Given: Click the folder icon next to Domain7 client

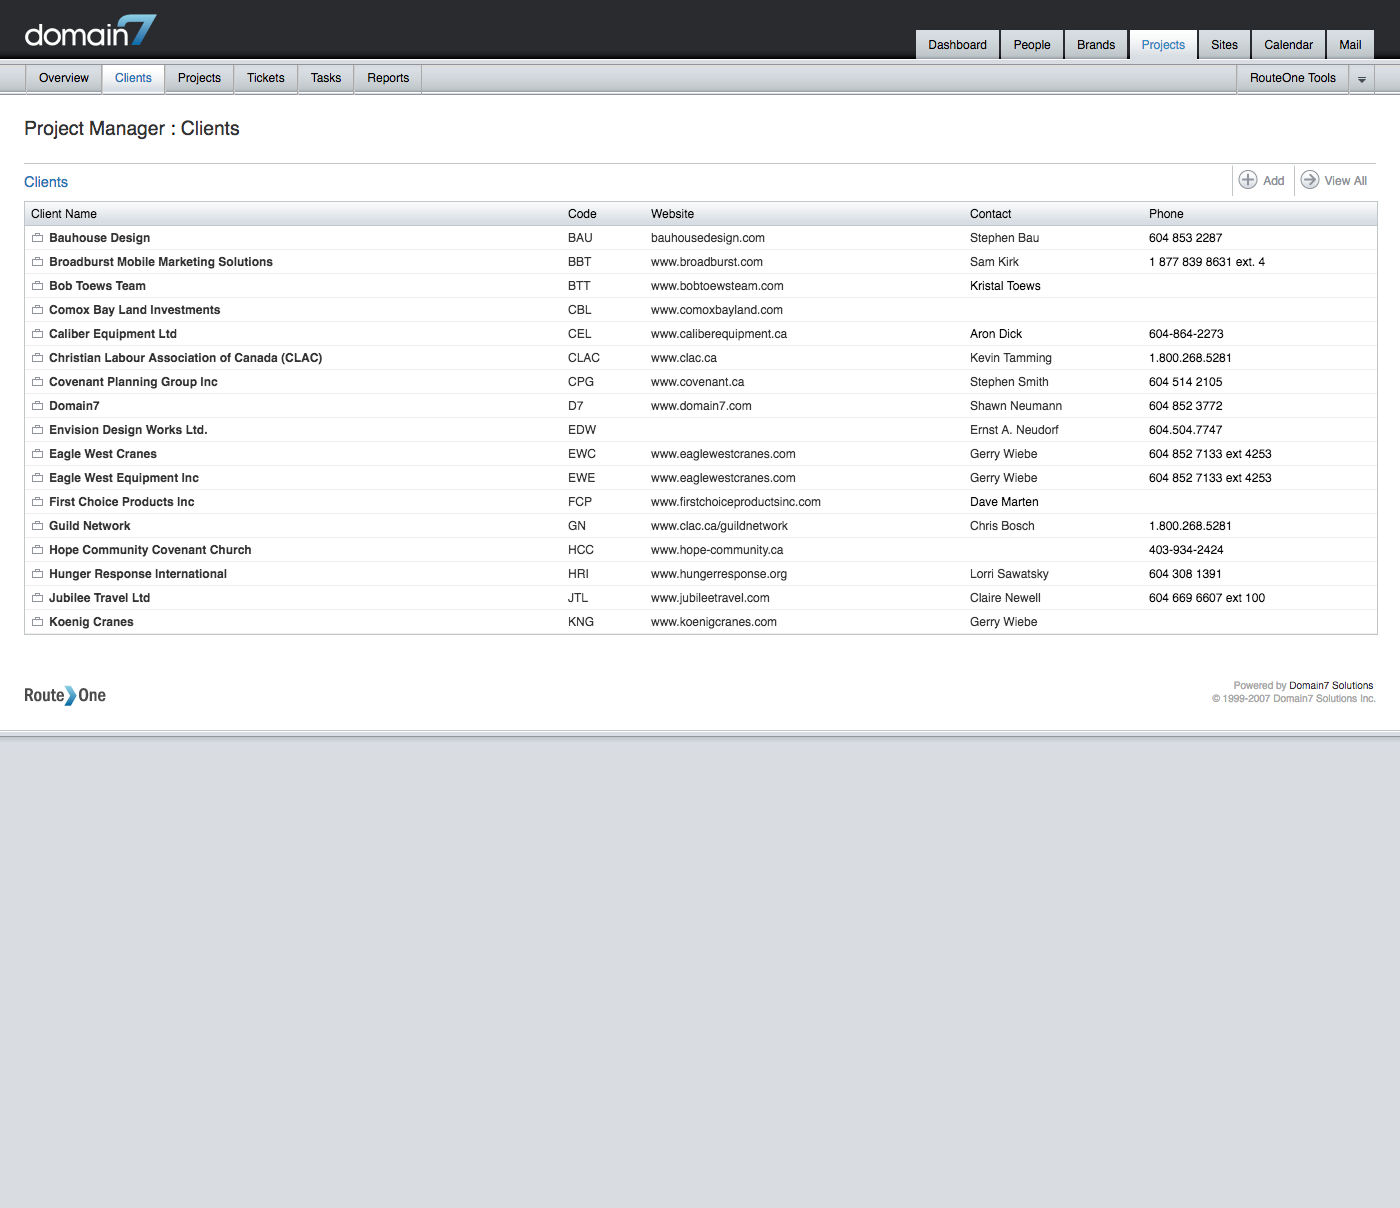Looking at the screenshot, I should [x=37, y=406].
